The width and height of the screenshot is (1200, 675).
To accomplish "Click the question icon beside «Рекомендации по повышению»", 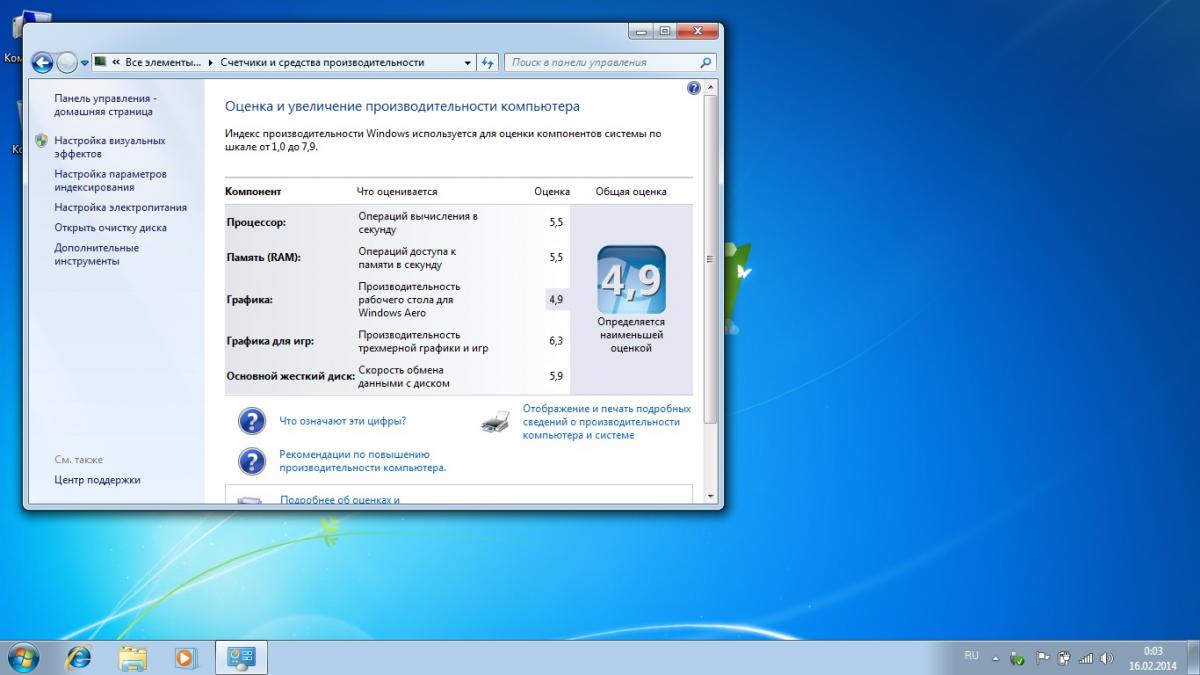I will [251, 460].
